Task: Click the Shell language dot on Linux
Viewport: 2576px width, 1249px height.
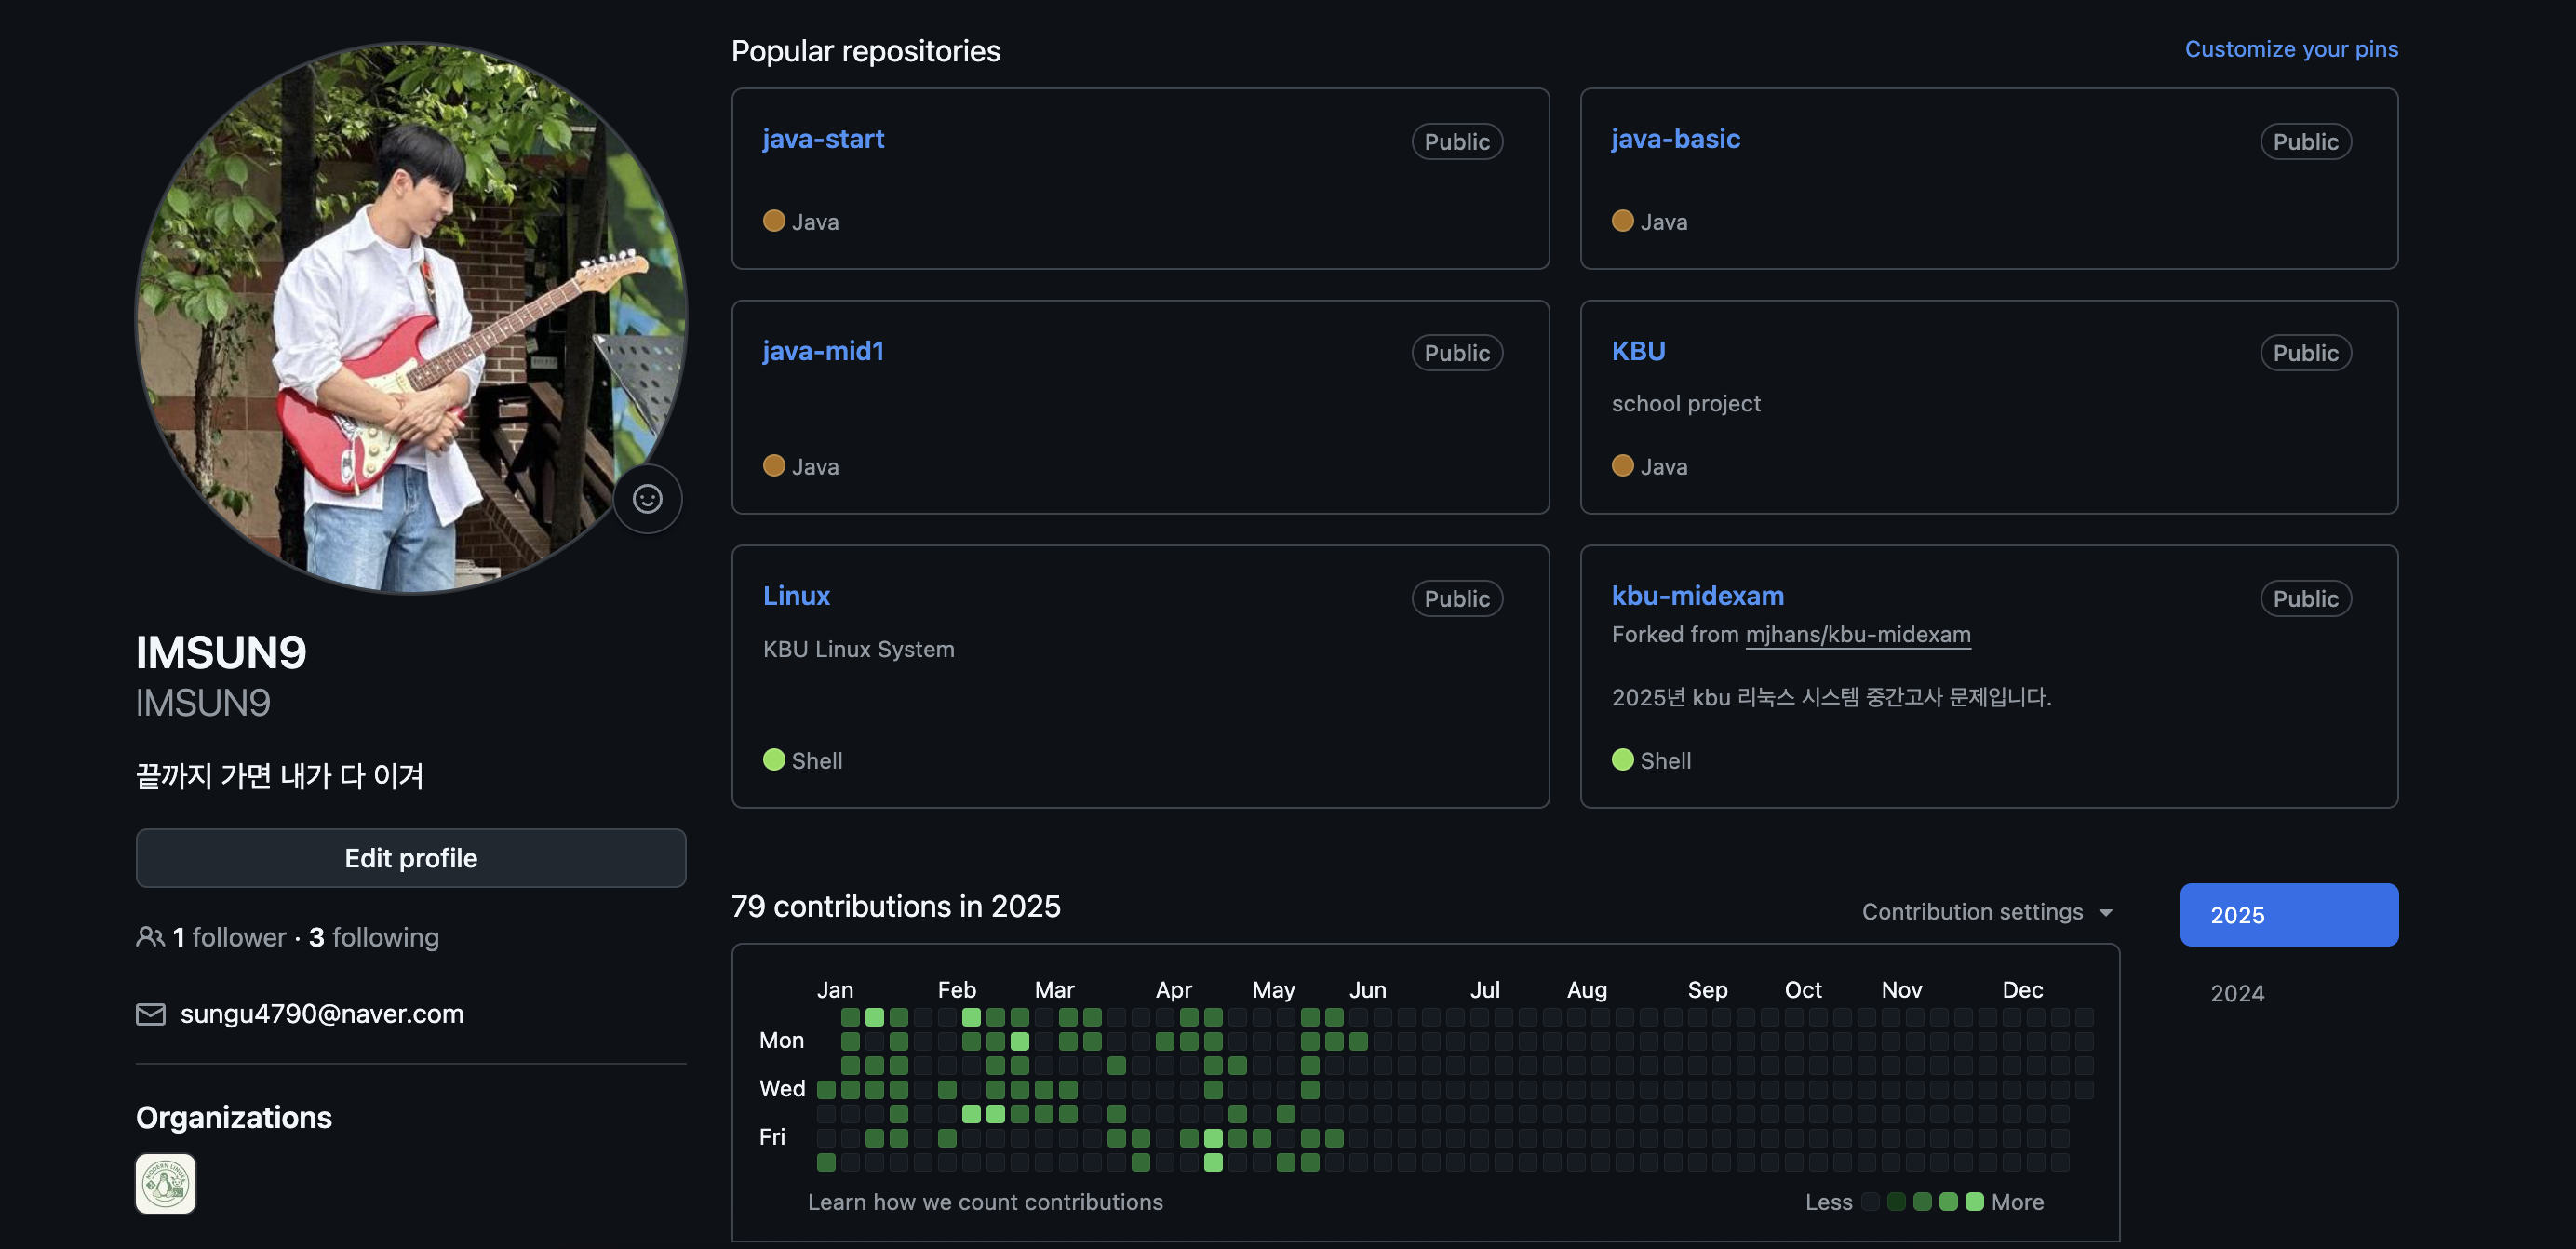Action: [773, 760]
